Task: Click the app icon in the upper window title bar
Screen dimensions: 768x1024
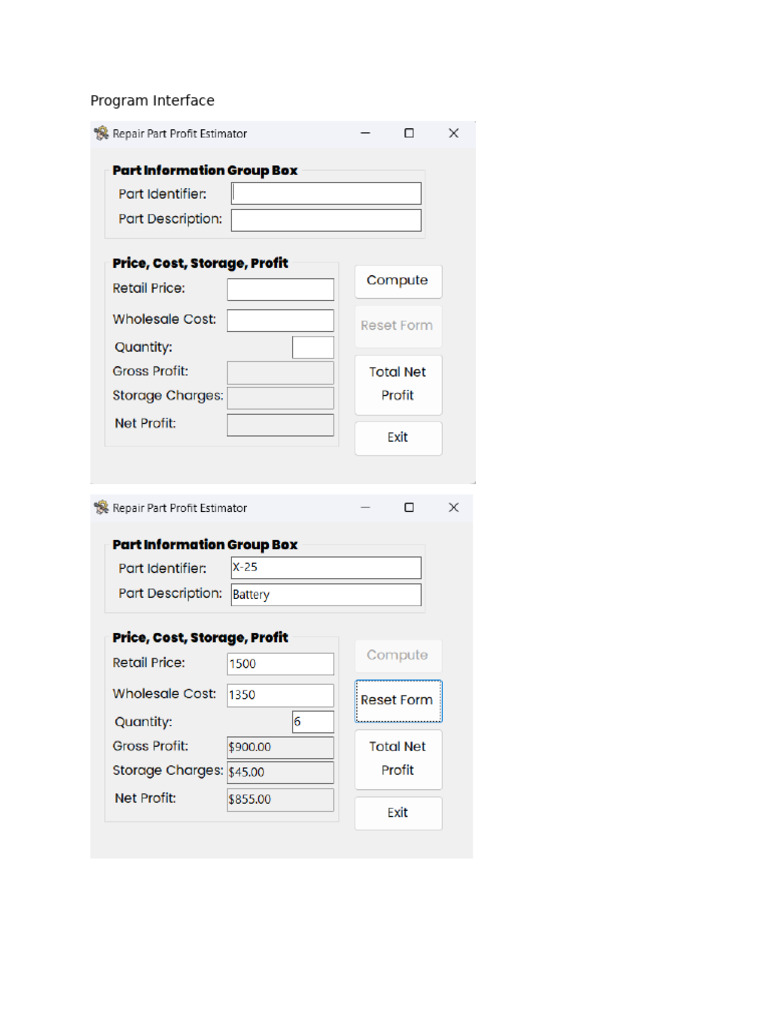Action: click(x=101, y=133)
